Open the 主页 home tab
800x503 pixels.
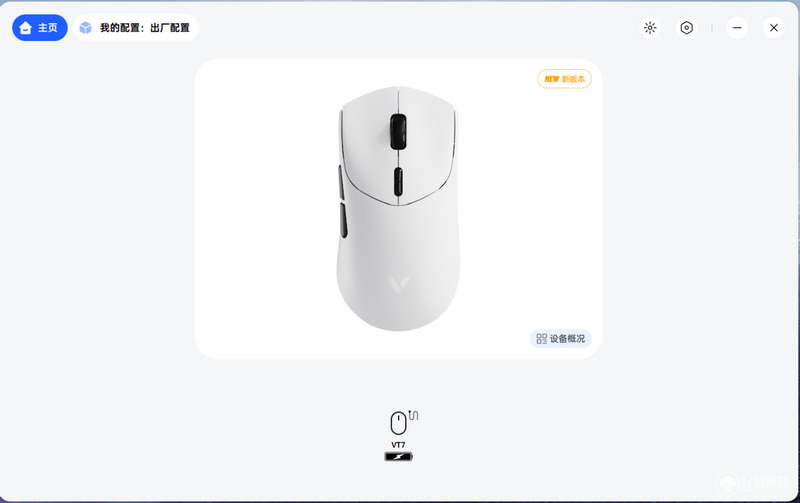coord(40,28)
